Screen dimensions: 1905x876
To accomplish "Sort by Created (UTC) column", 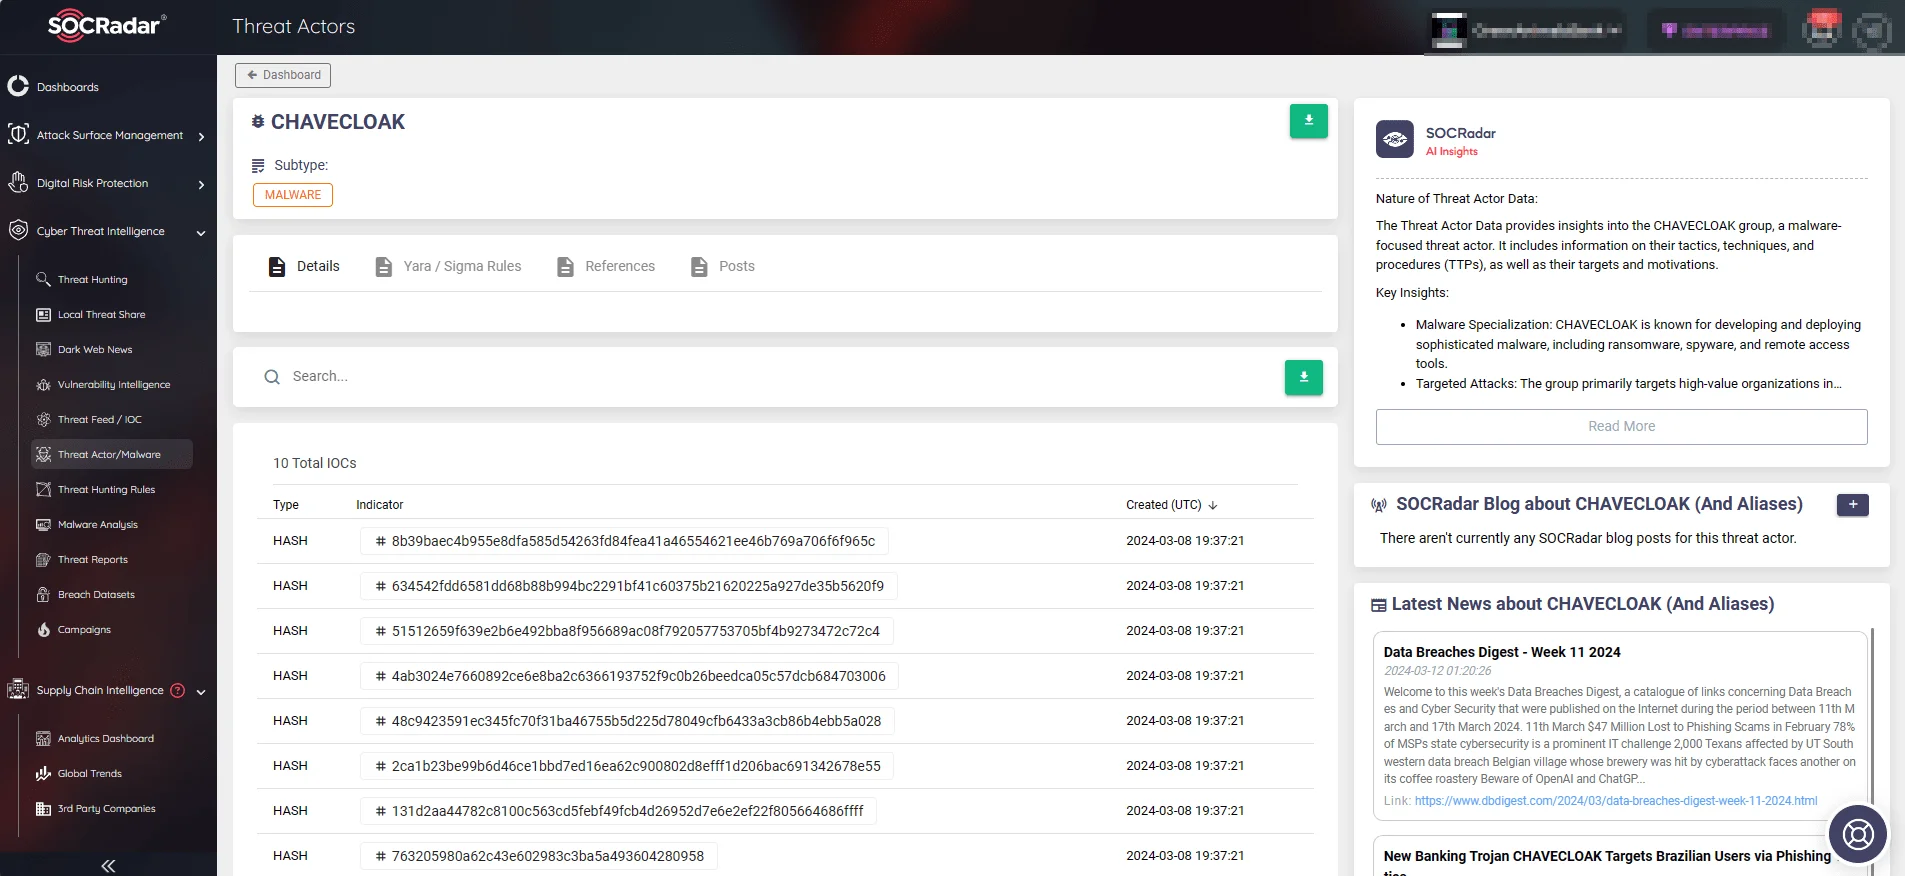I will pos(1171,505).
